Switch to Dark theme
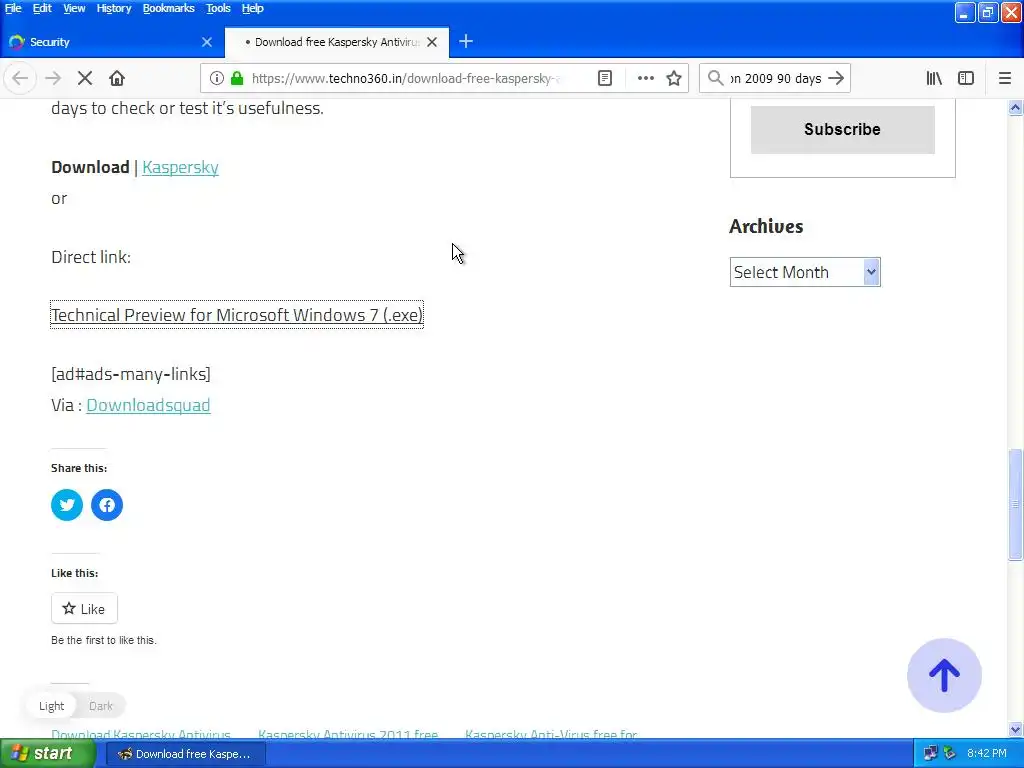 click(x=101, y=706)
